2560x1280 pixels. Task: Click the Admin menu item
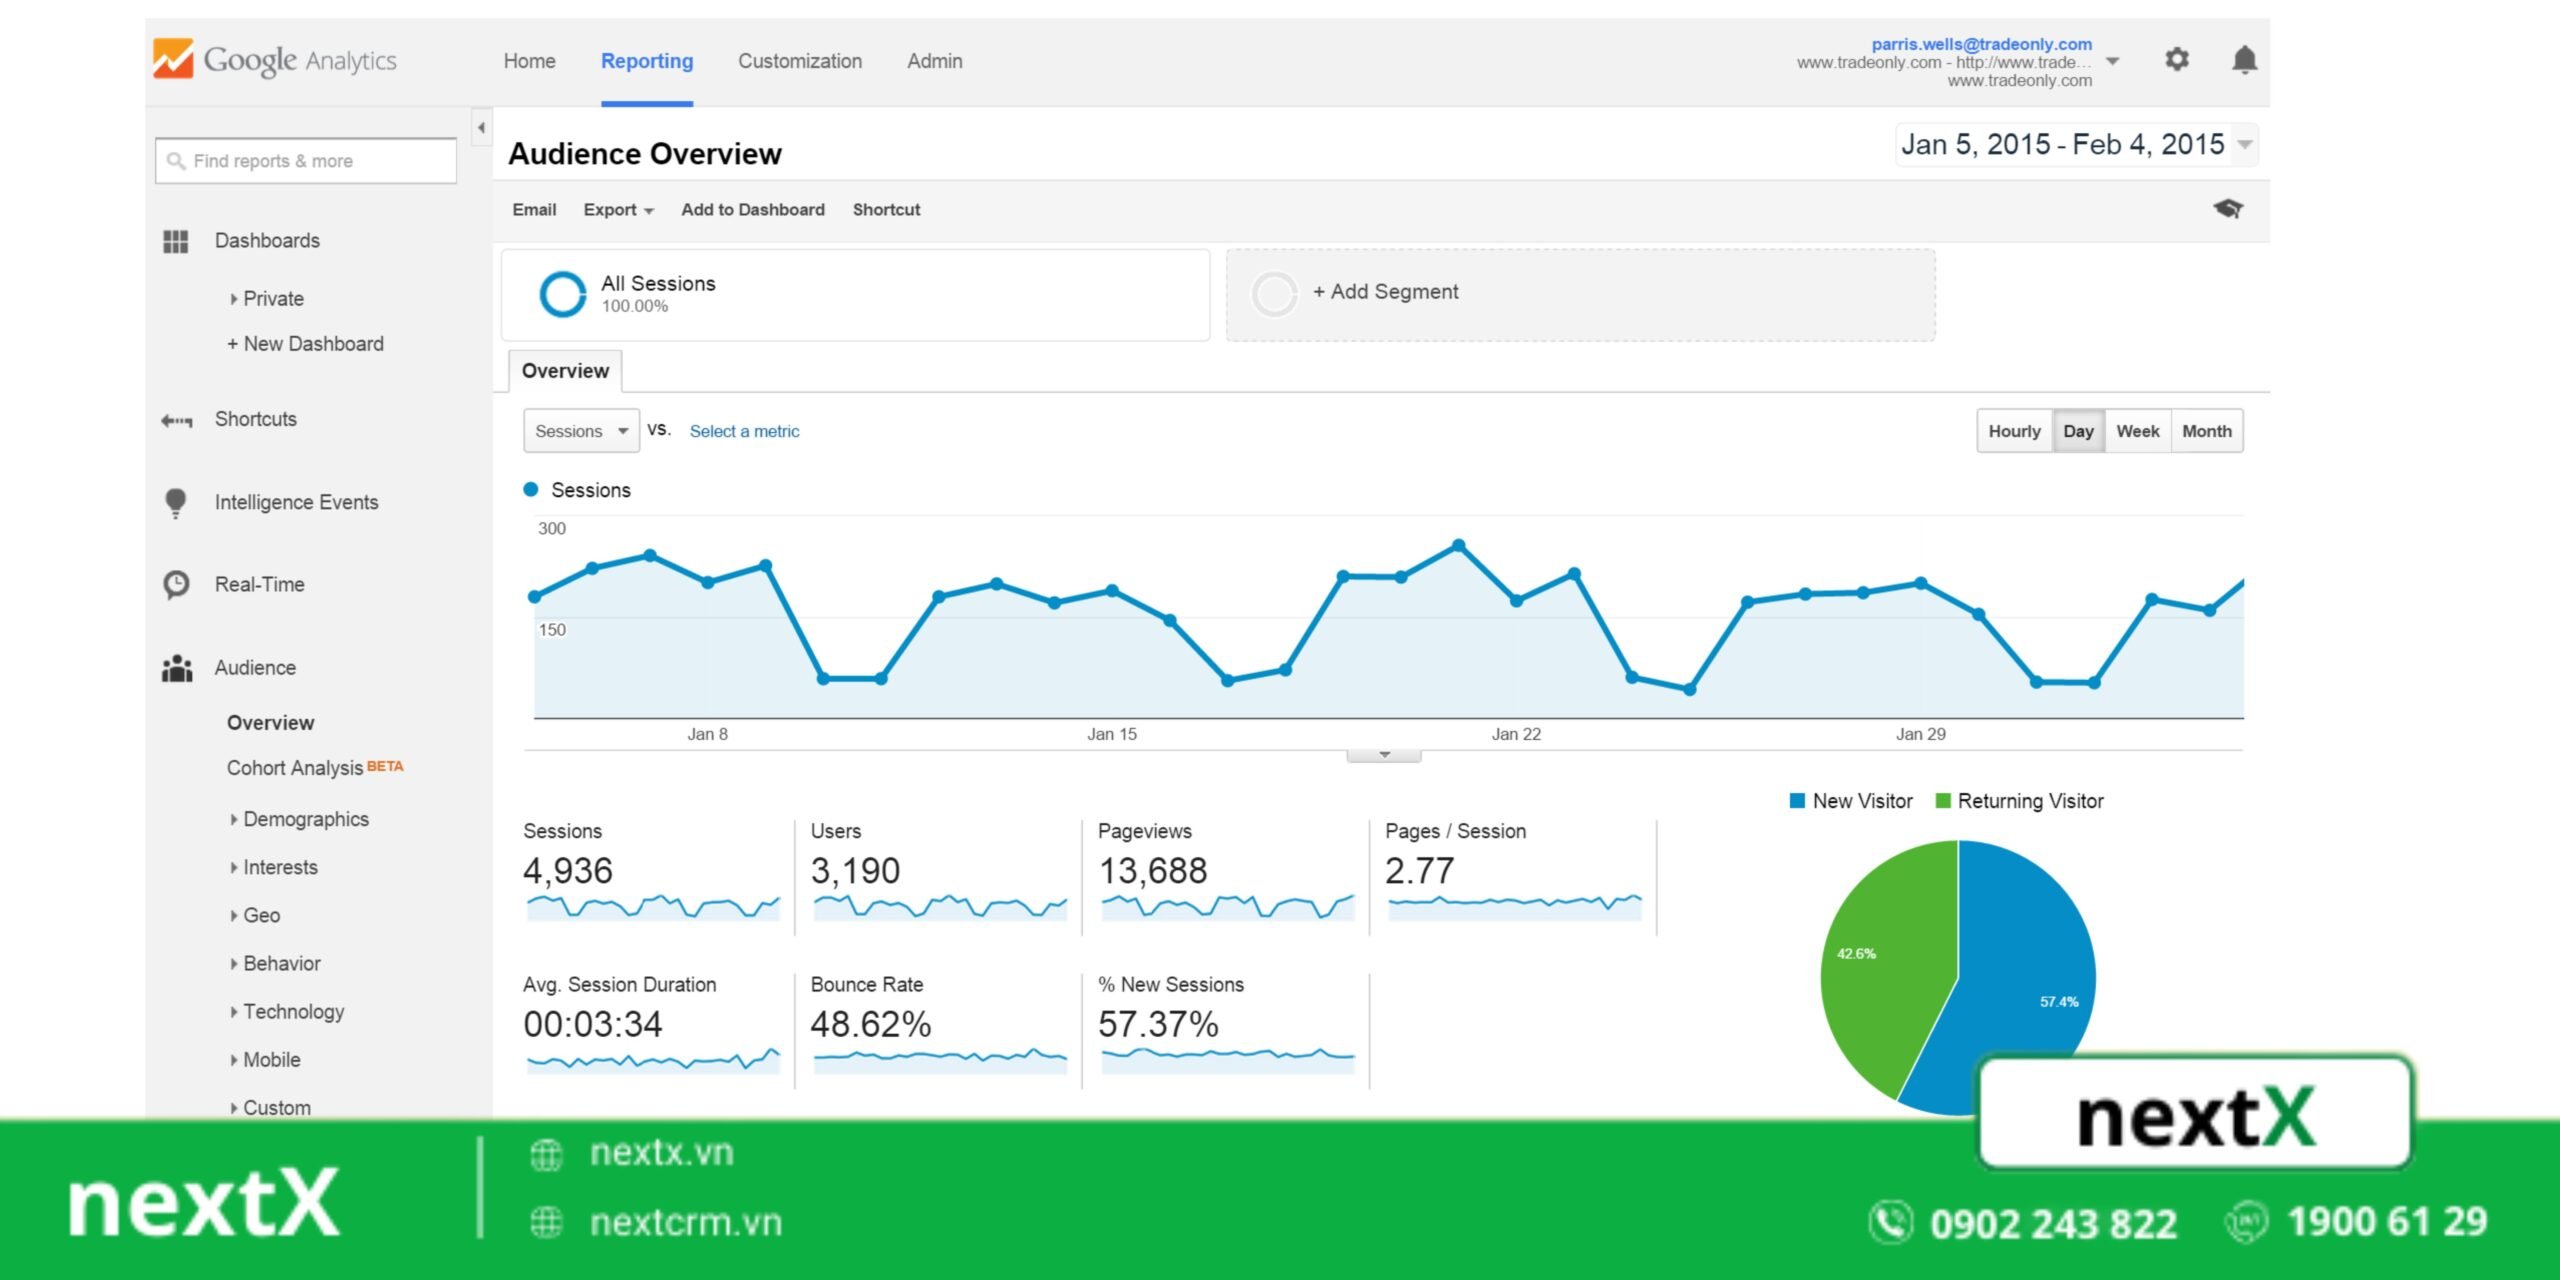(x=933, y=61)
